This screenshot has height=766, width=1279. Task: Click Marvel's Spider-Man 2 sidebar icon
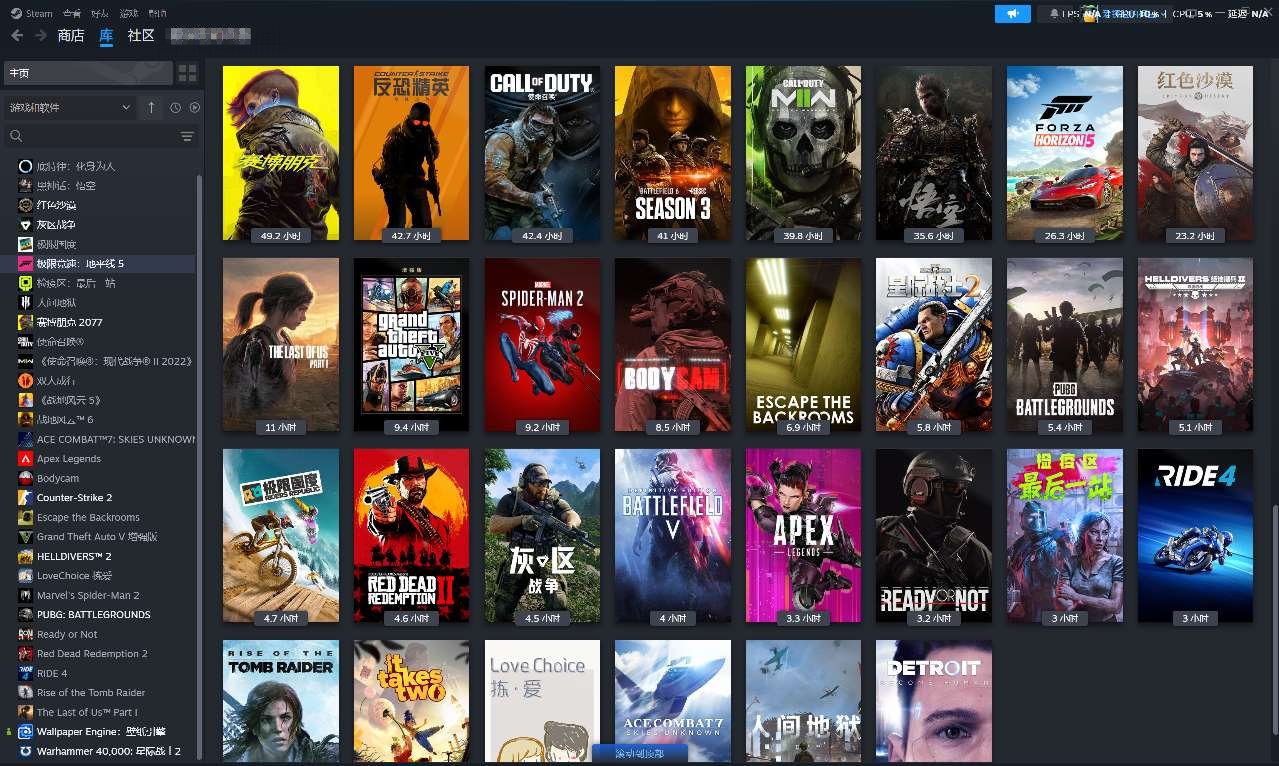(x=26, y=595)
